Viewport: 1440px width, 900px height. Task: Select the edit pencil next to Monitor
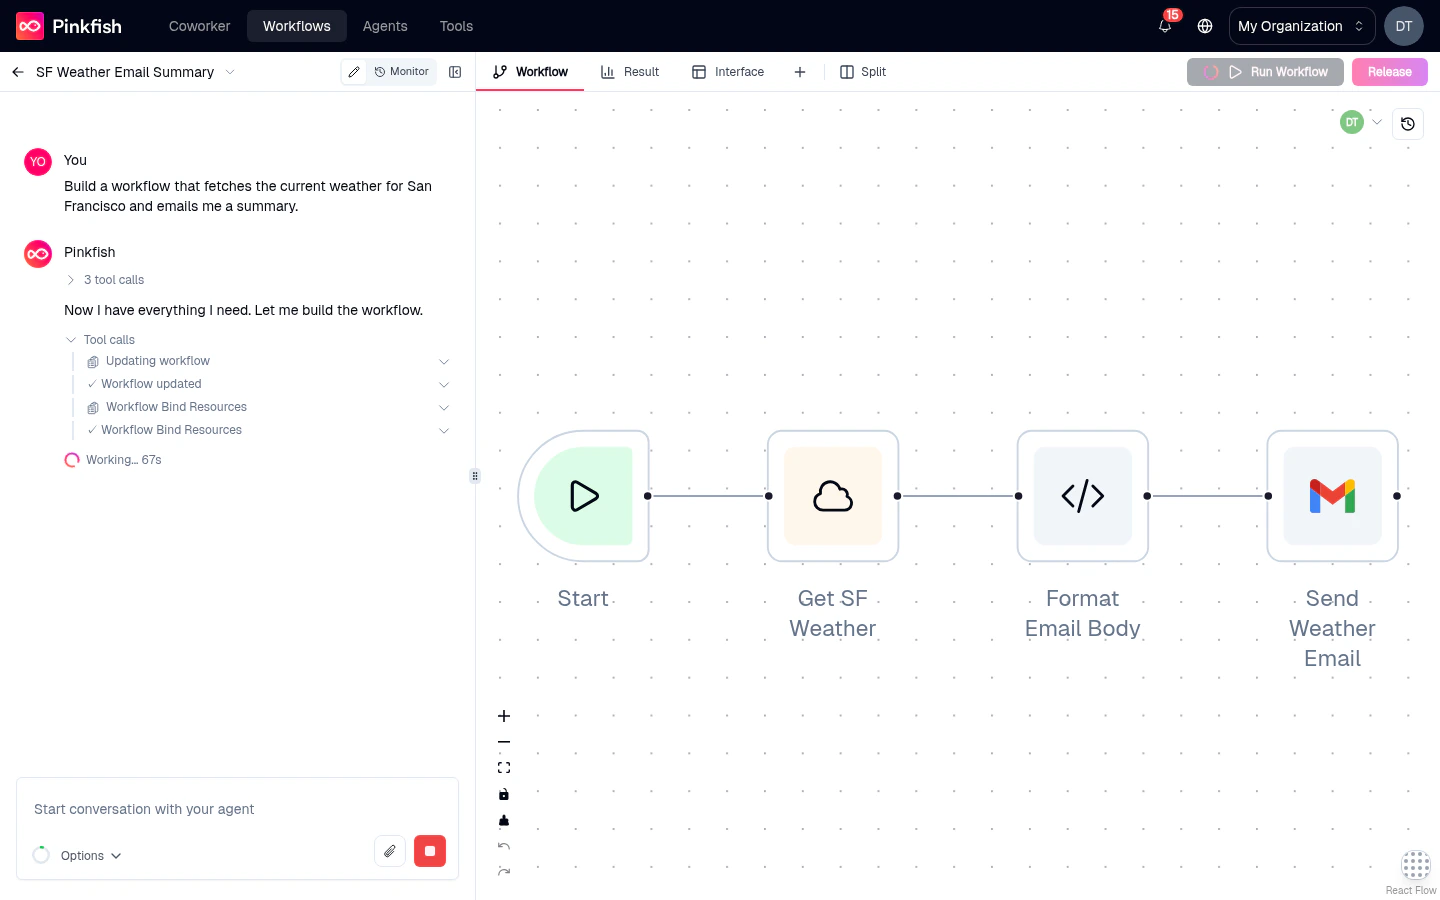click(x=354, y=71)
